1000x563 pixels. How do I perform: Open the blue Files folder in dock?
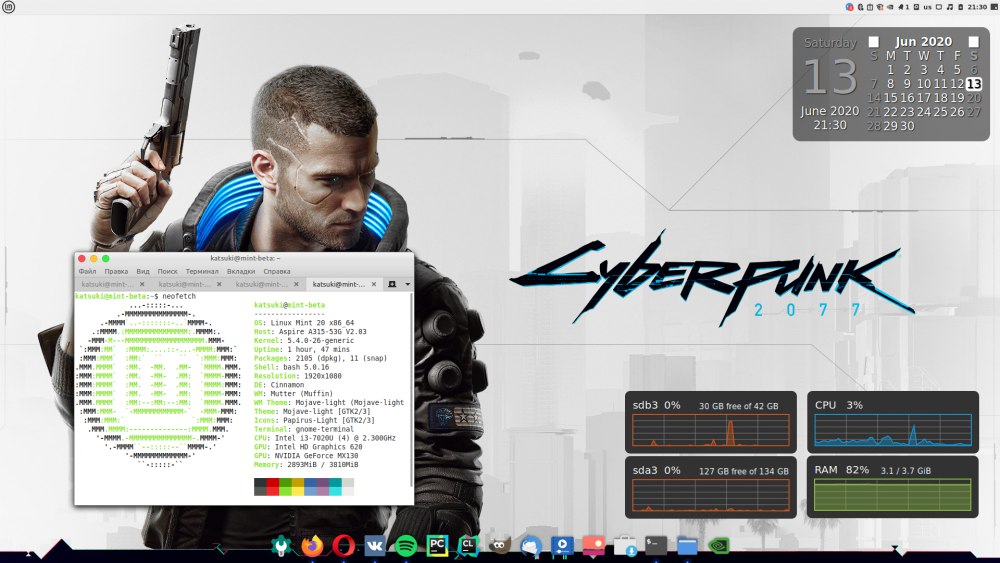tap(687, 546)
